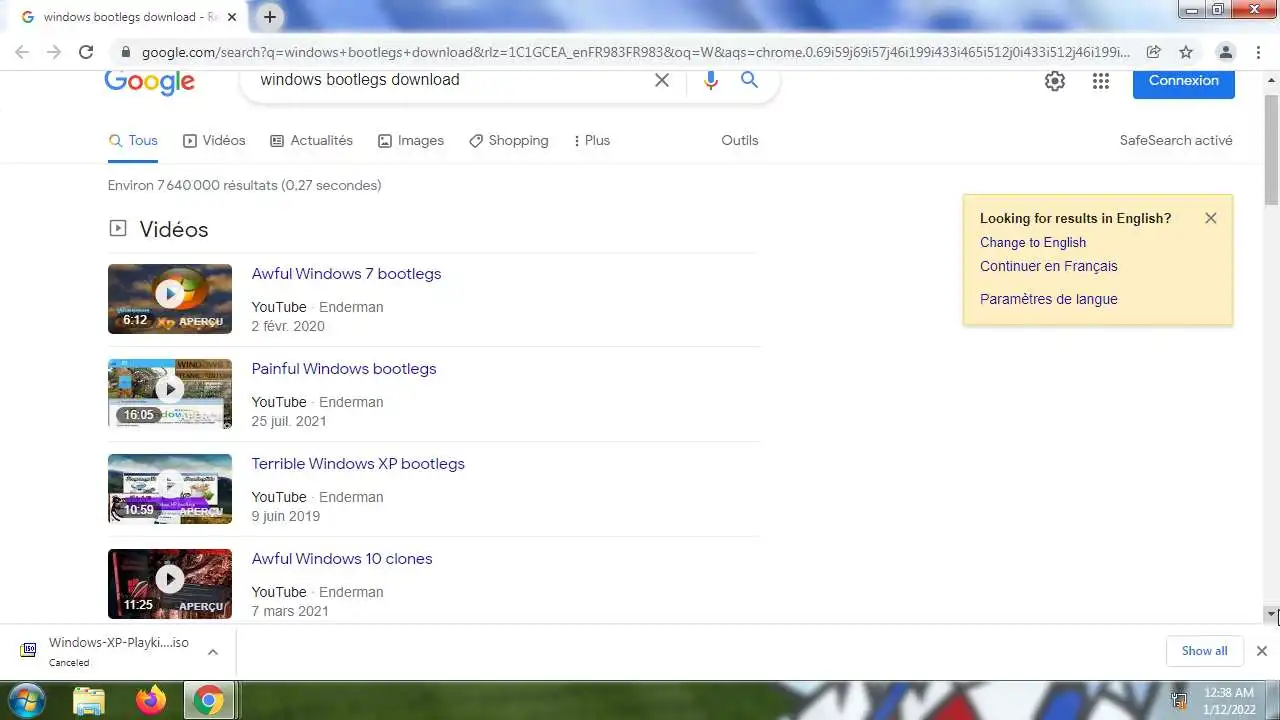This screenshot has width=1280, height=720.
Task: Open 'Awful Windows 7 bootlegs' video link
Action: pos(346,274)
